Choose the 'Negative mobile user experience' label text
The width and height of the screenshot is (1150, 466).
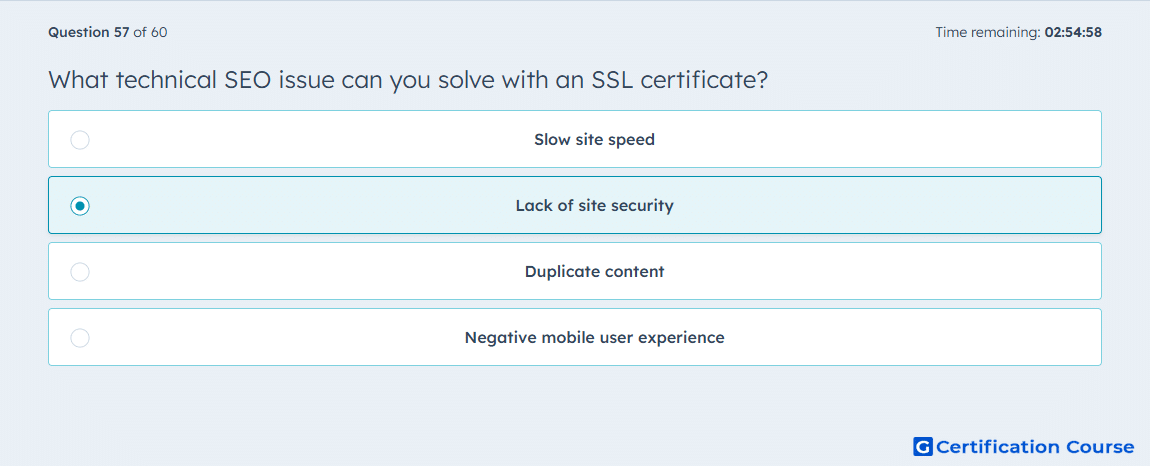coord(594,338)
